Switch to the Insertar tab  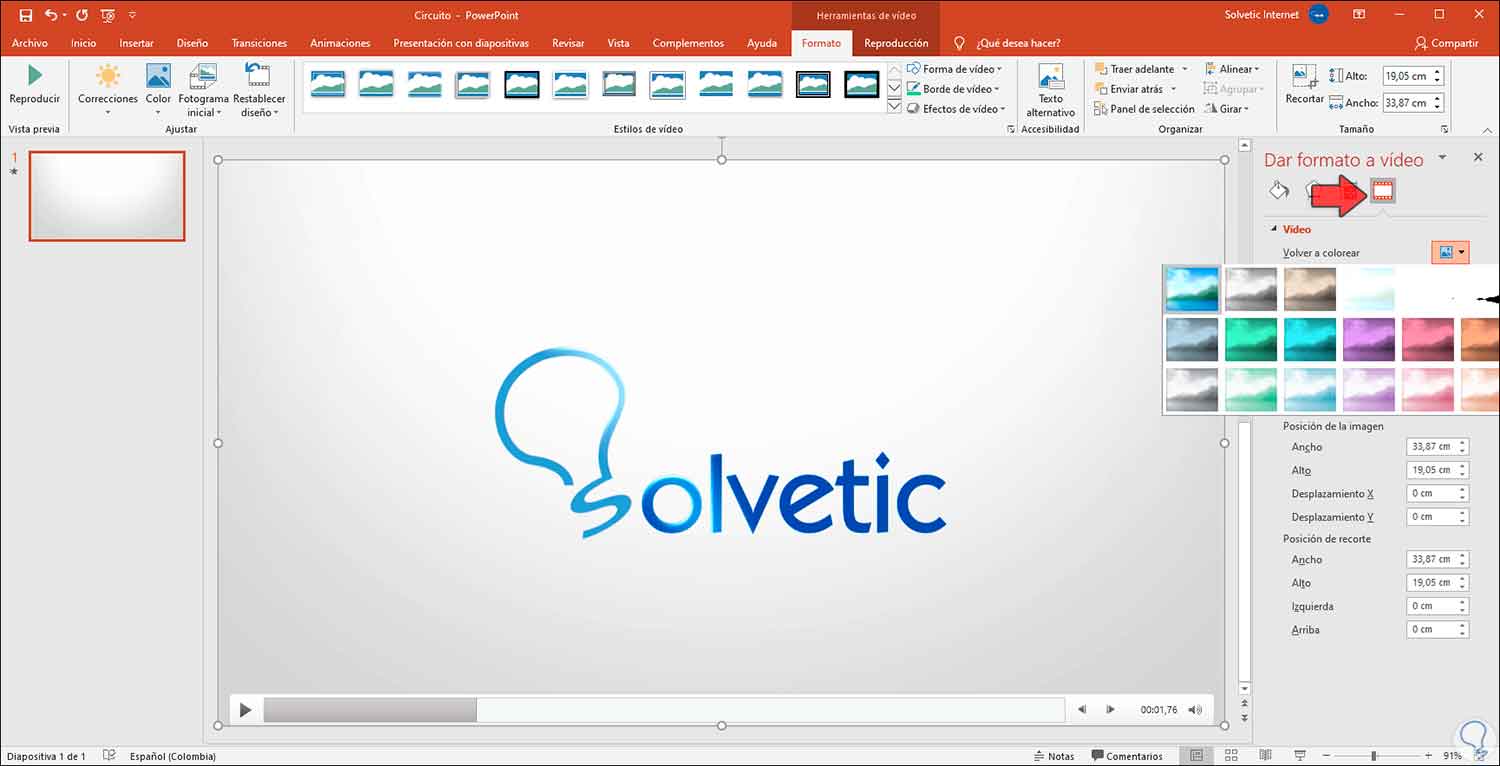click(x=136, y=43)
